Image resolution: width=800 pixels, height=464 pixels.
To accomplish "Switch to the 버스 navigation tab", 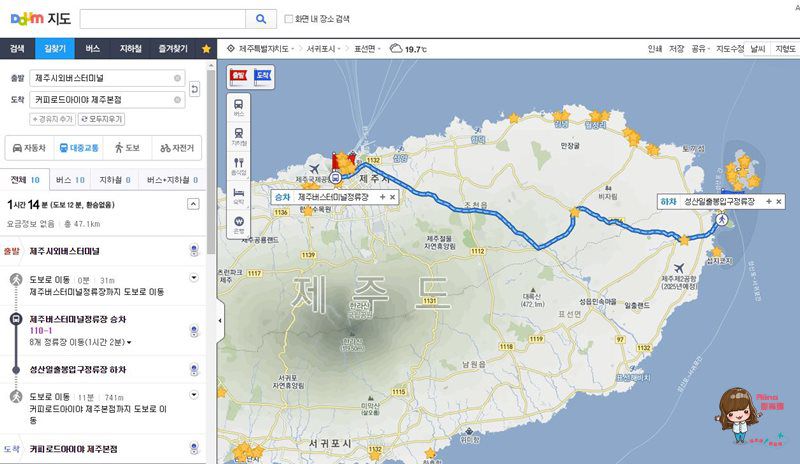I will (x=92, y=48).
